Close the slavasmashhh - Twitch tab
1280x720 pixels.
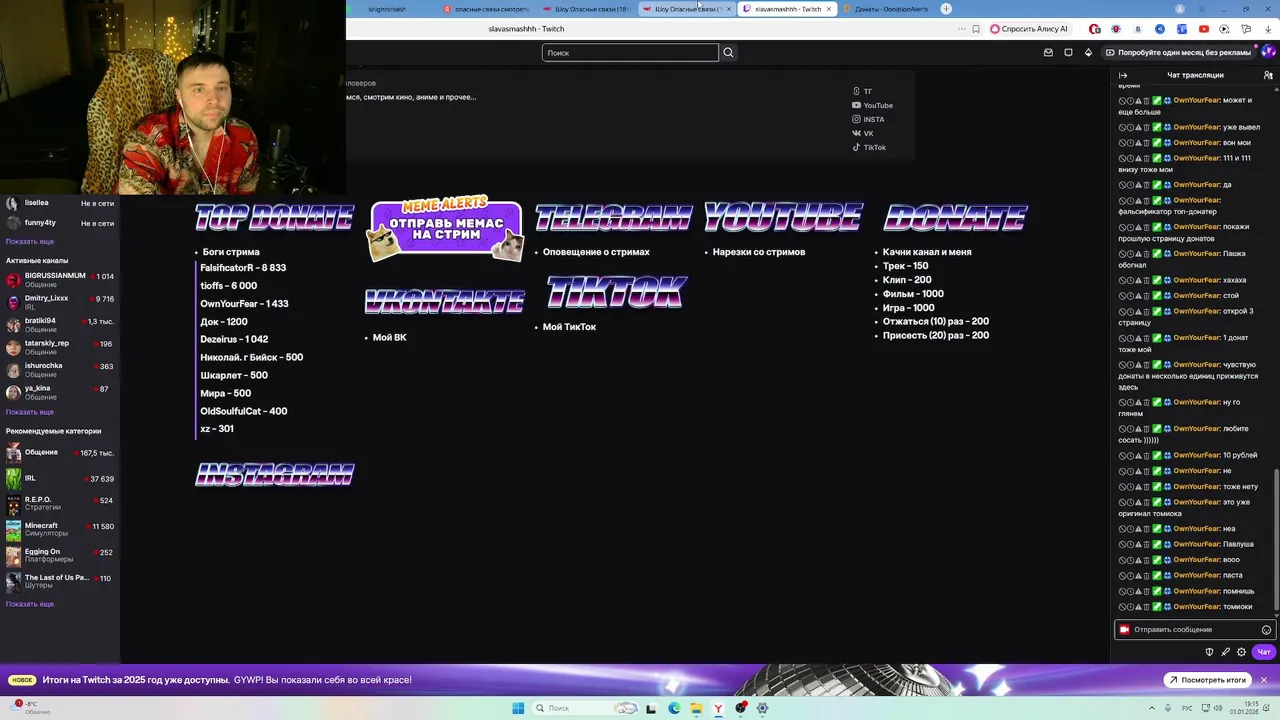pyautogui.click(x=829, y=9)
